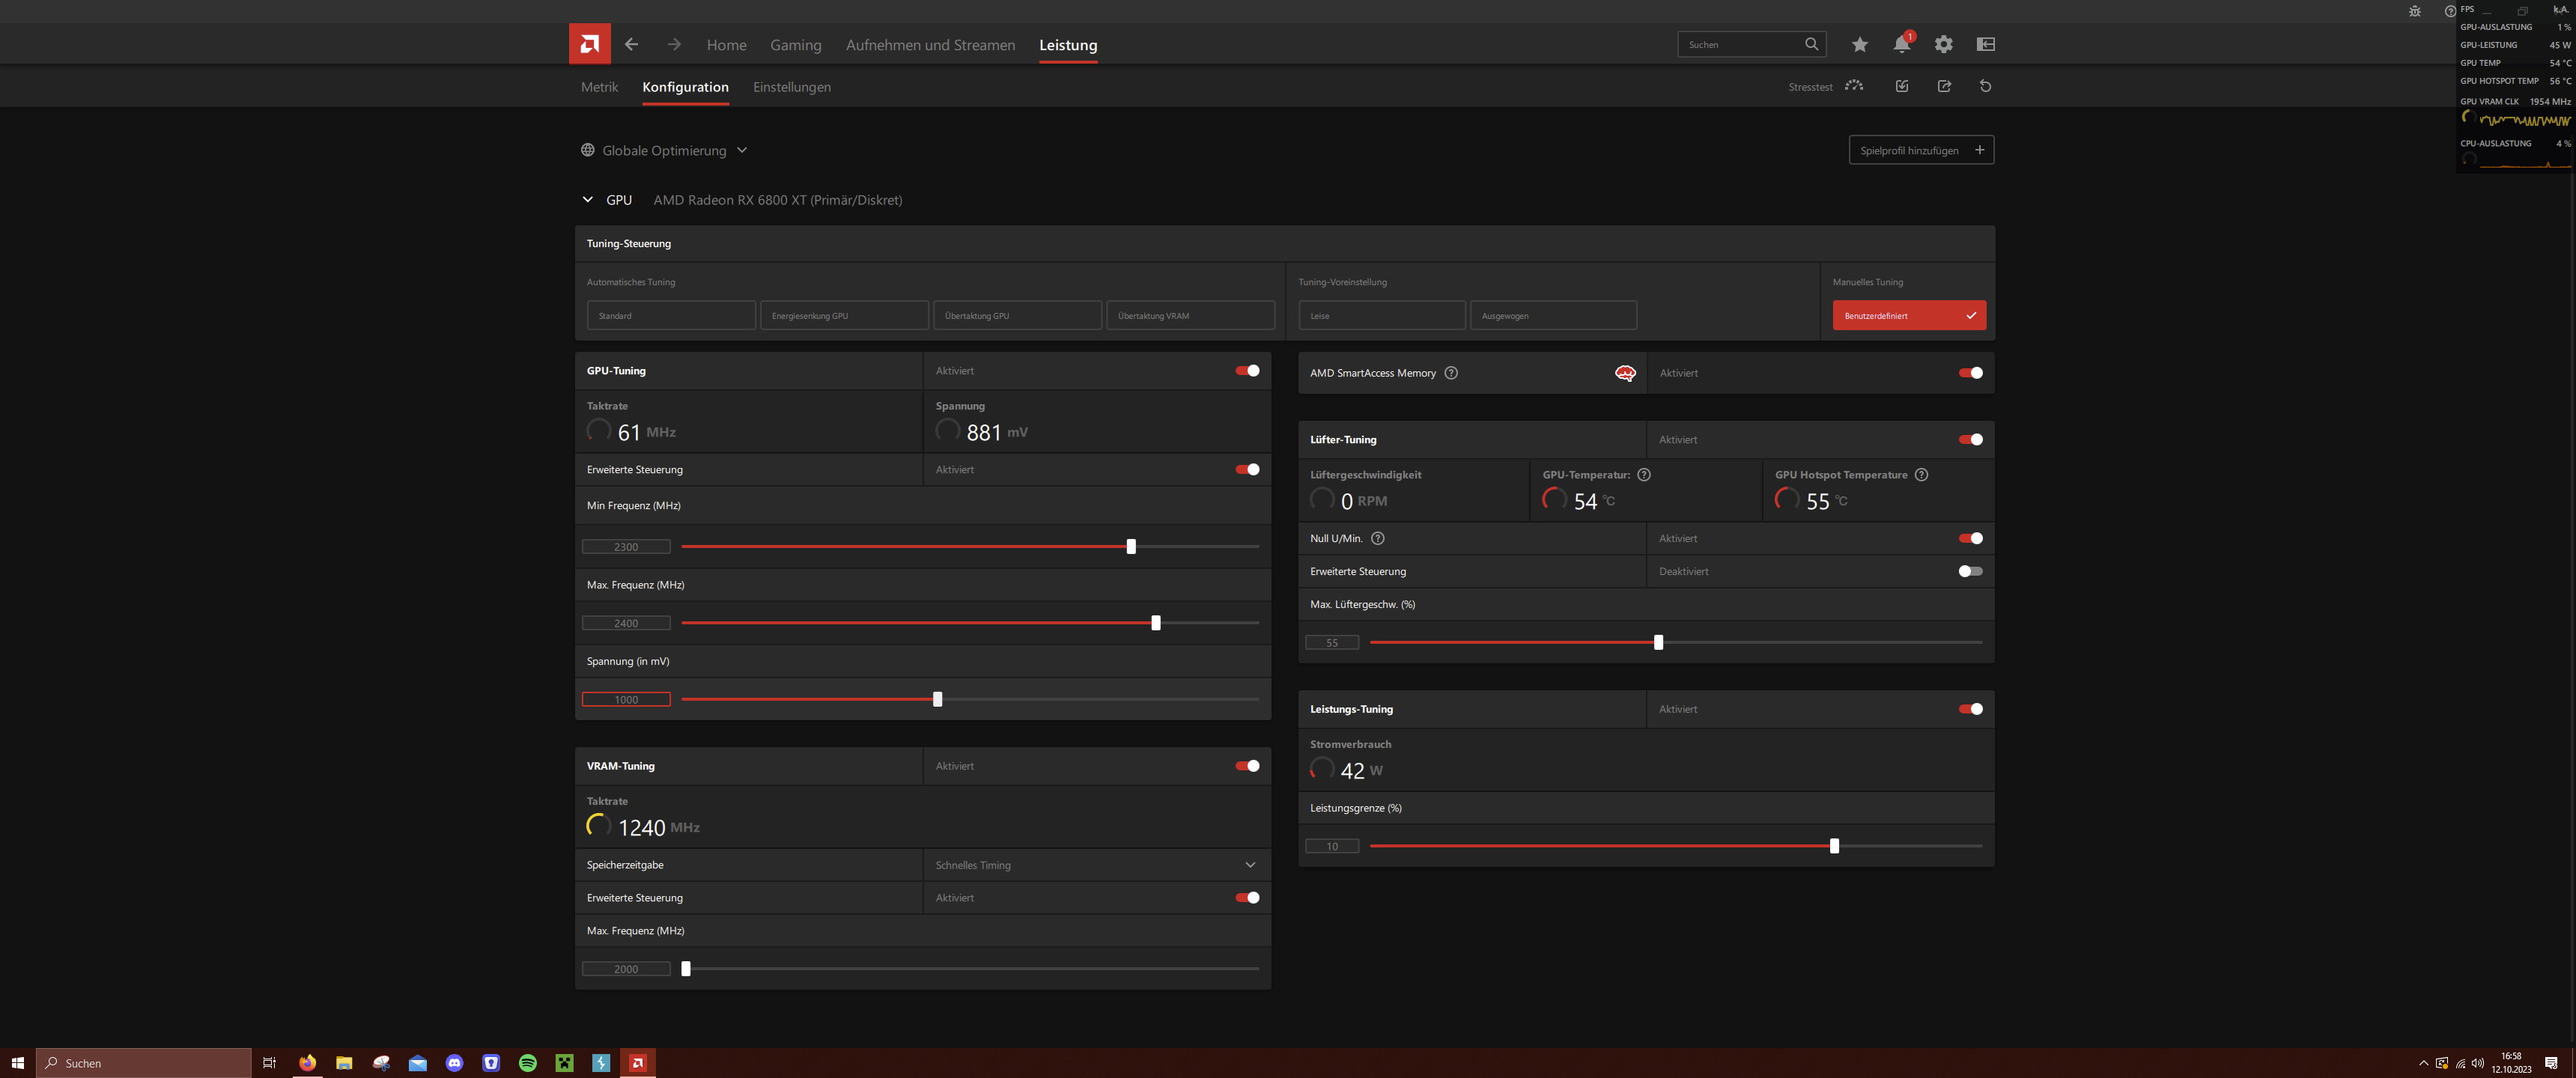Open Spotify from the taskbar
This screenshot has height=1078, width=2576.
pyautogui.click(x=527, y=1062)
